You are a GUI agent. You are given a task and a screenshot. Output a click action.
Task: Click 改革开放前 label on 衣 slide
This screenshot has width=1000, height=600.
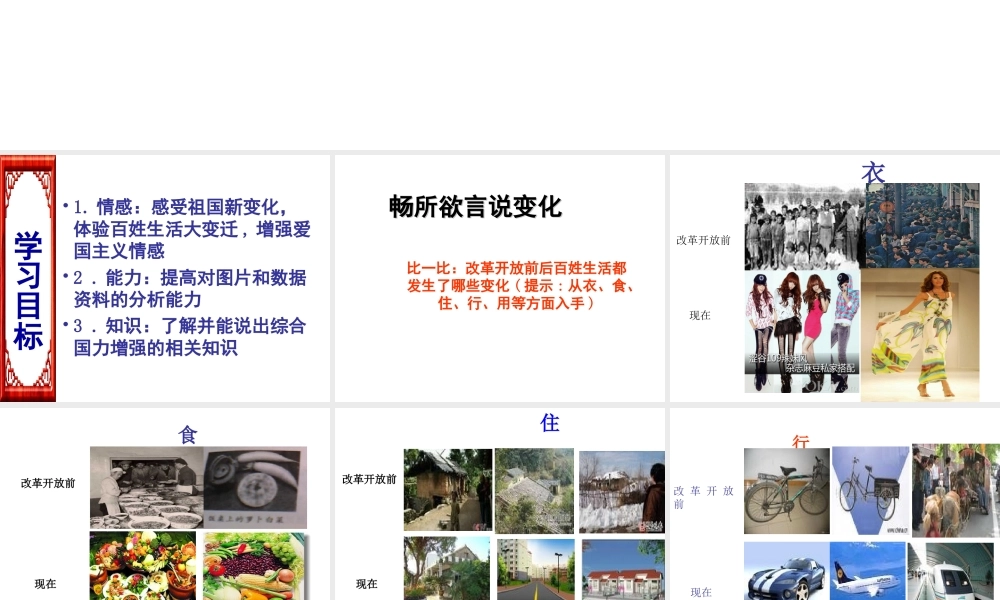click(703, 240)
